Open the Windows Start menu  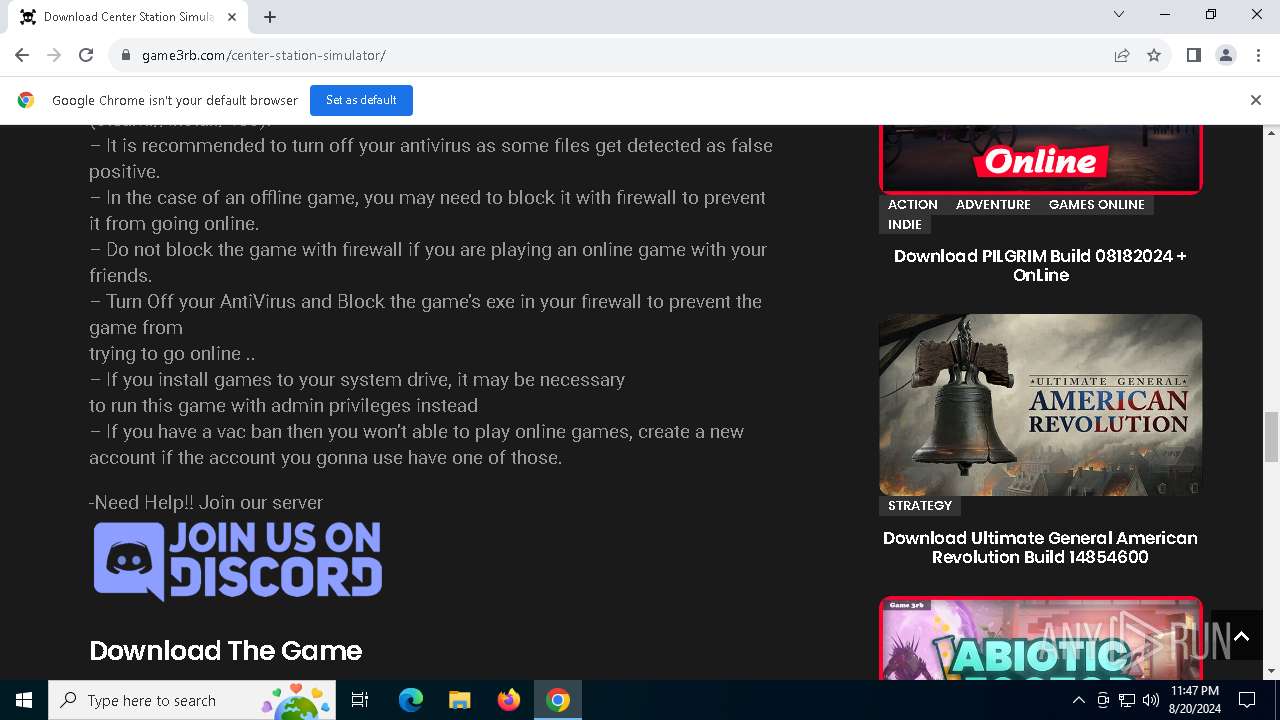24,700
